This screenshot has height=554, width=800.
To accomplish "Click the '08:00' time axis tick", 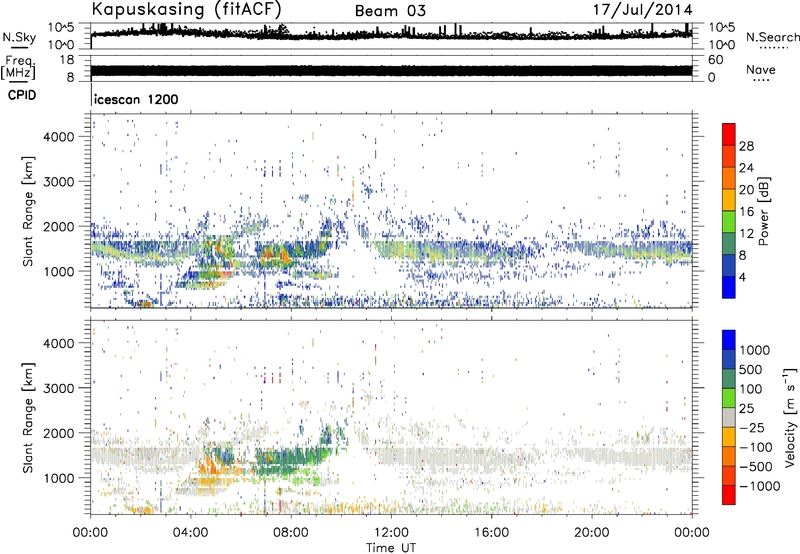I will point(291,533).
